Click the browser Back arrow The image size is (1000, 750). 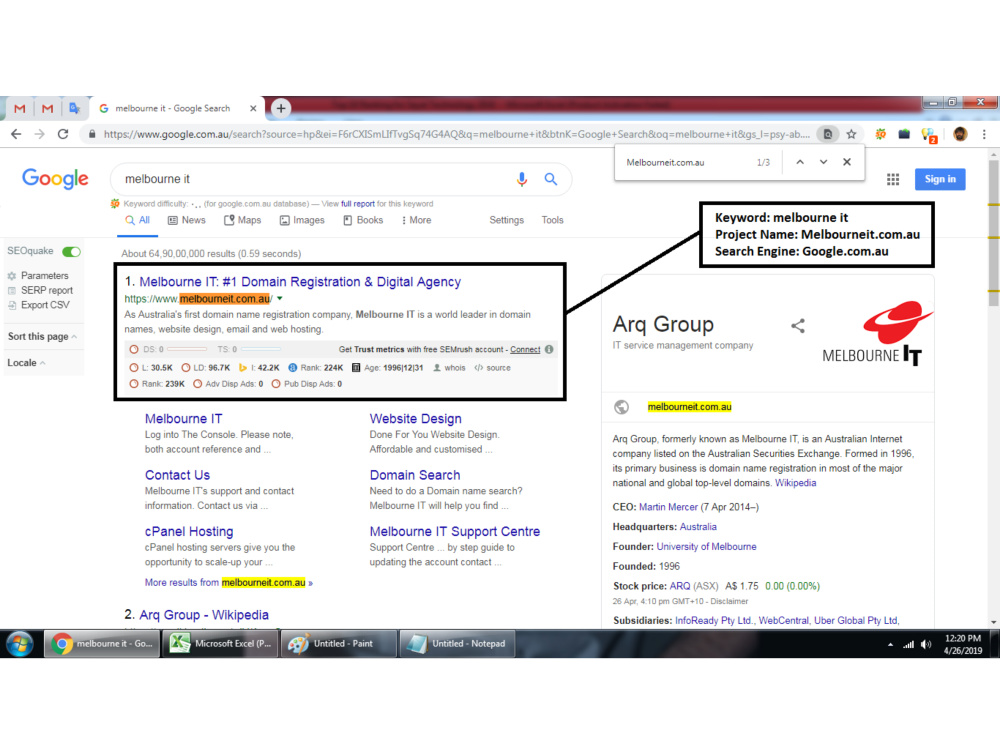pyautogui.click(x=17, y=134)
